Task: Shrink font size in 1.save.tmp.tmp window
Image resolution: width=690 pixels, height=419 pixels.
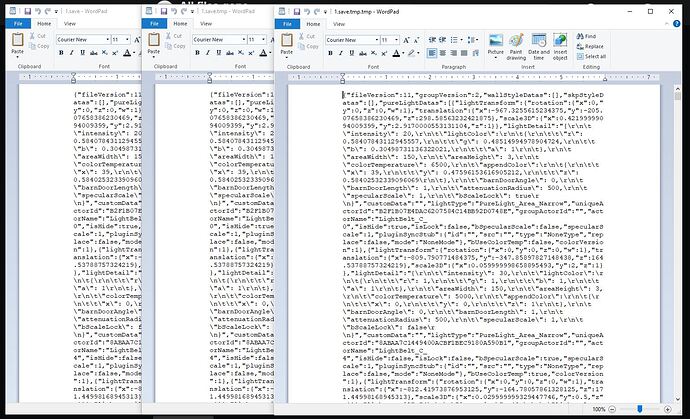Action: (416, 40)
